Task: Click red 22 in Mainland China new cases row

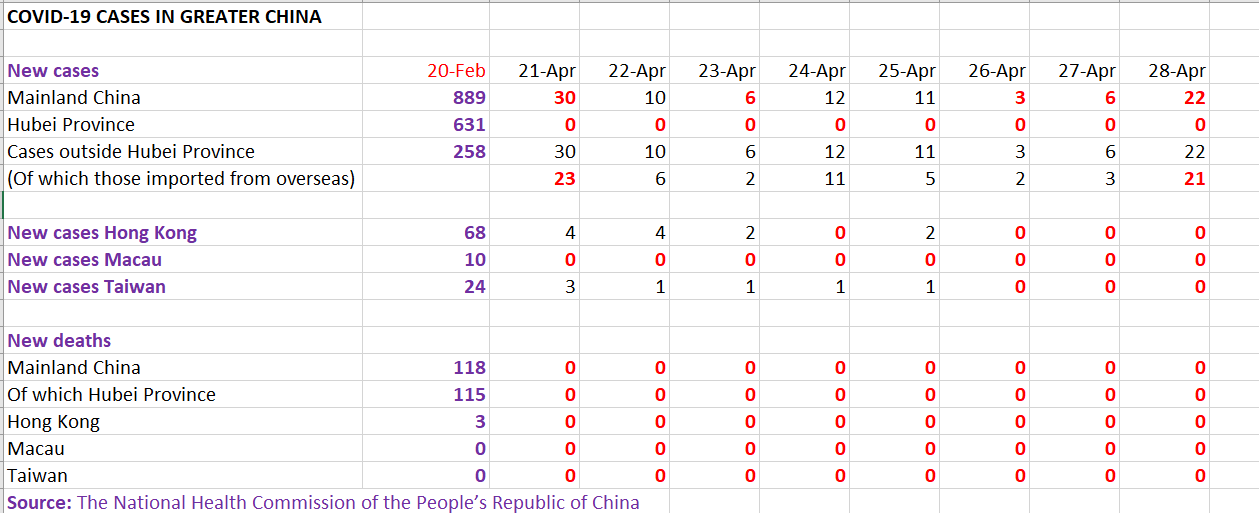Action: (x=1195, y=98)
